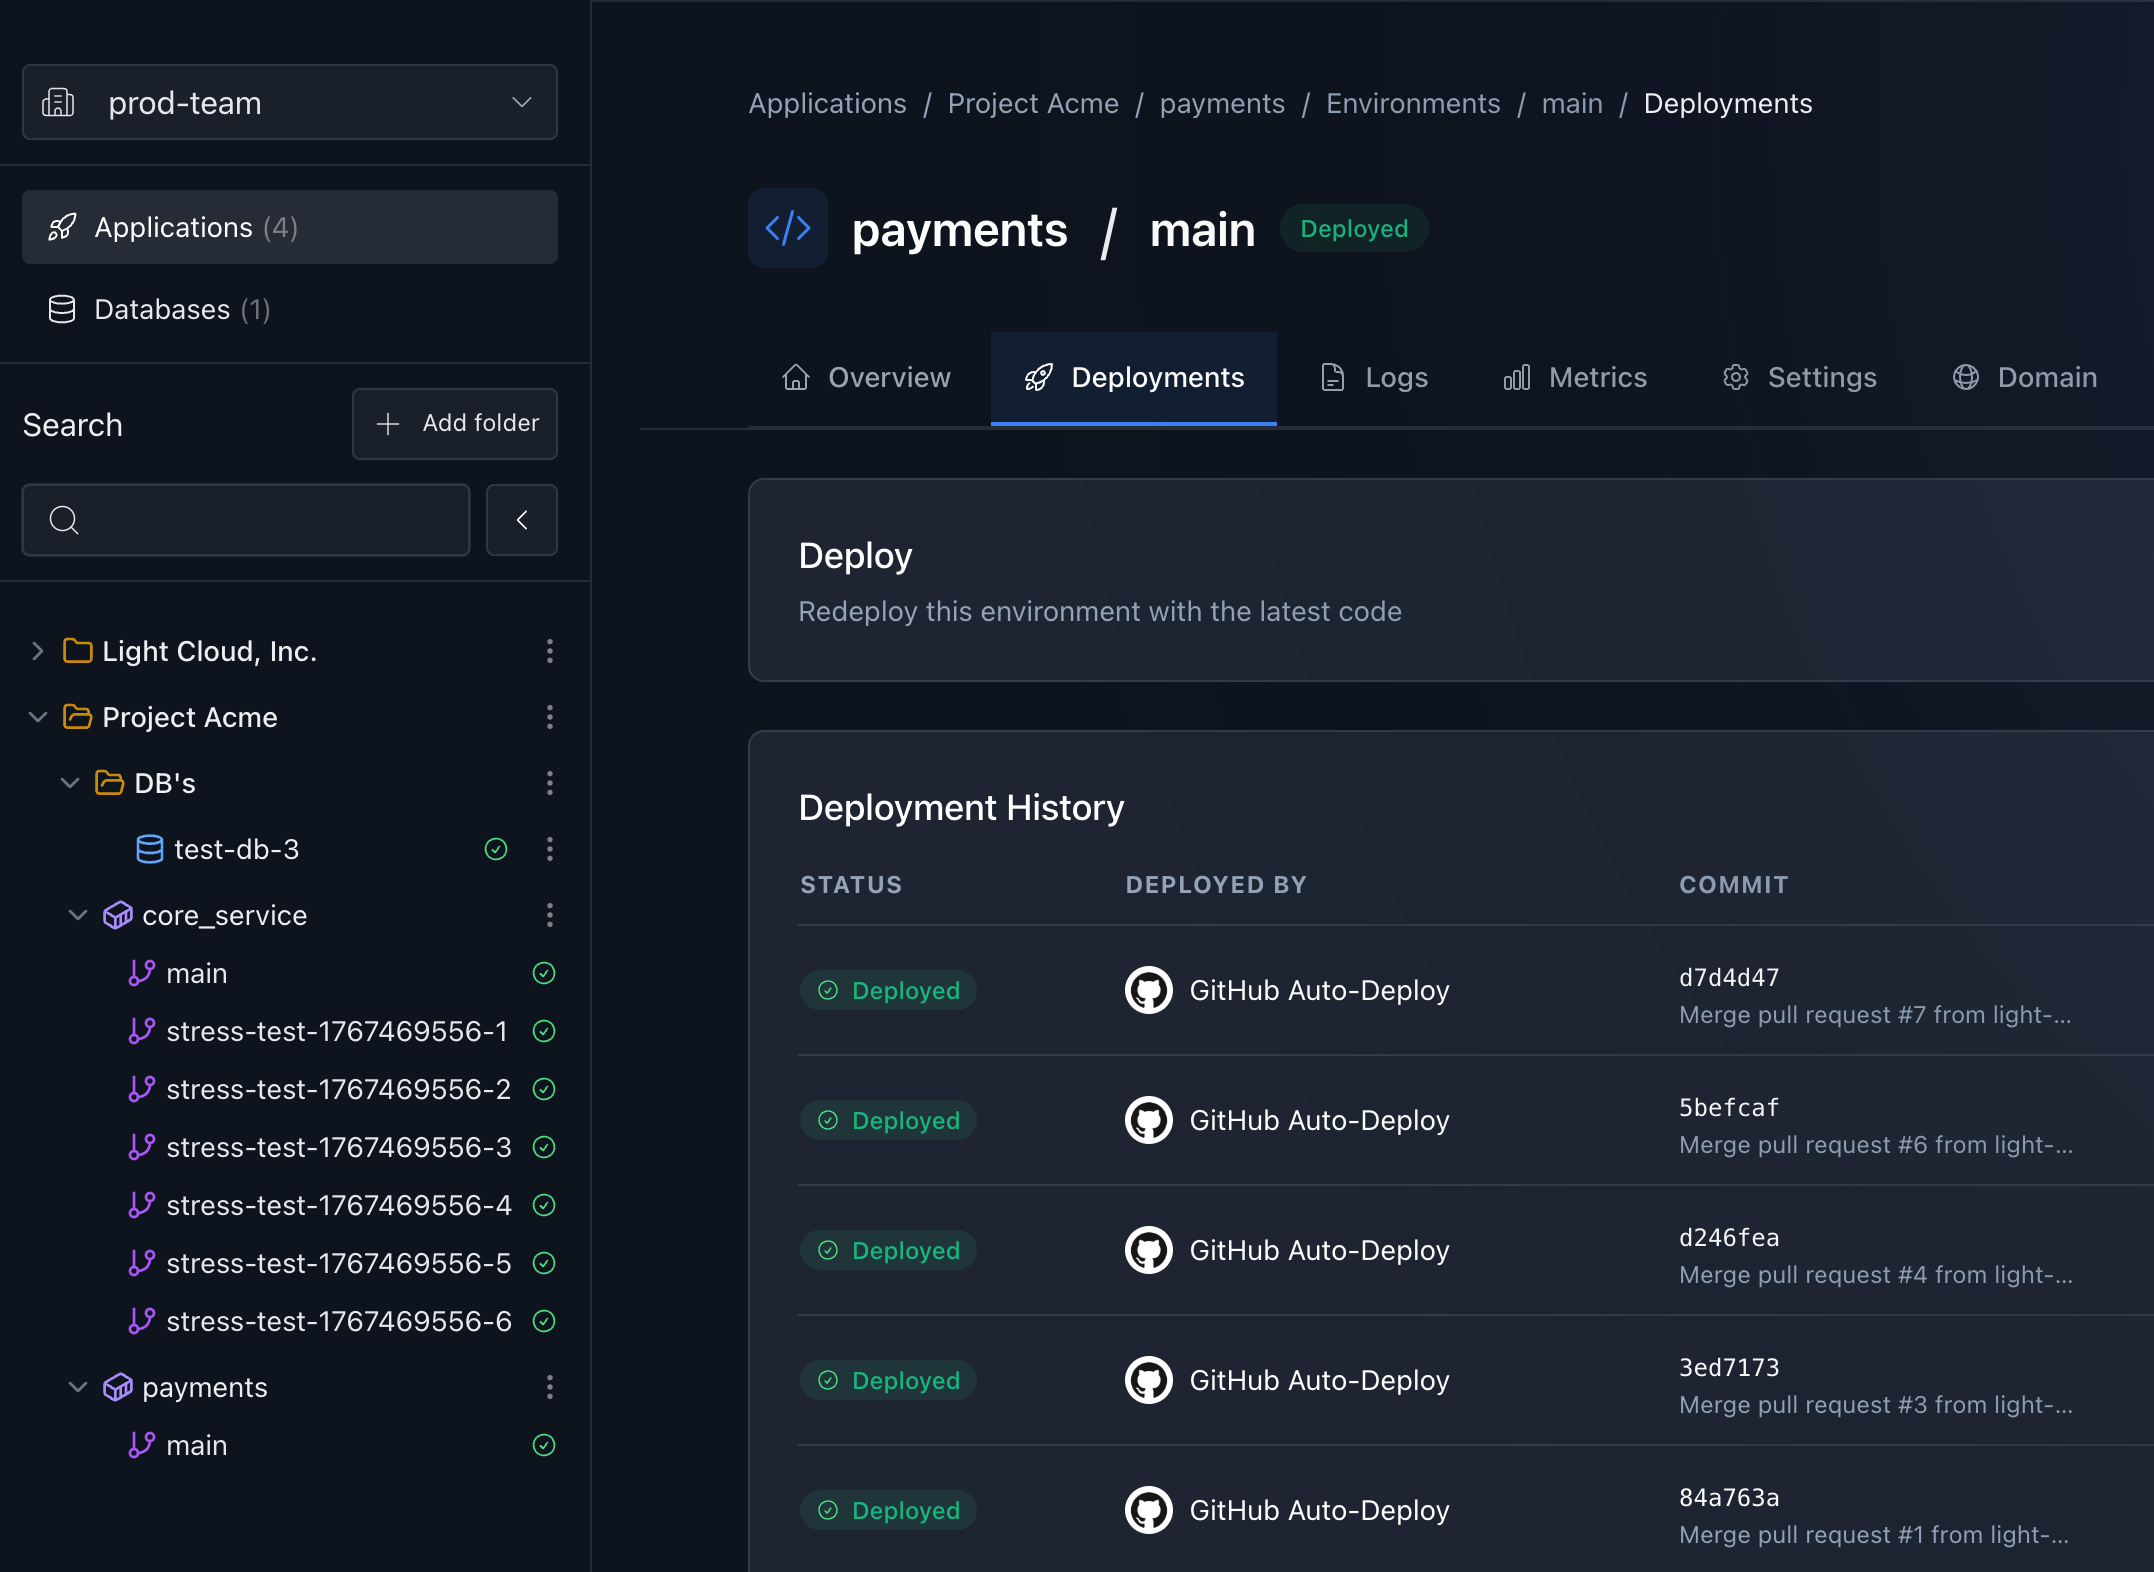This screenshot has height=1572, width=2154.
Task: Open the prod-team workspace dropdown
Action: [520, 102]
